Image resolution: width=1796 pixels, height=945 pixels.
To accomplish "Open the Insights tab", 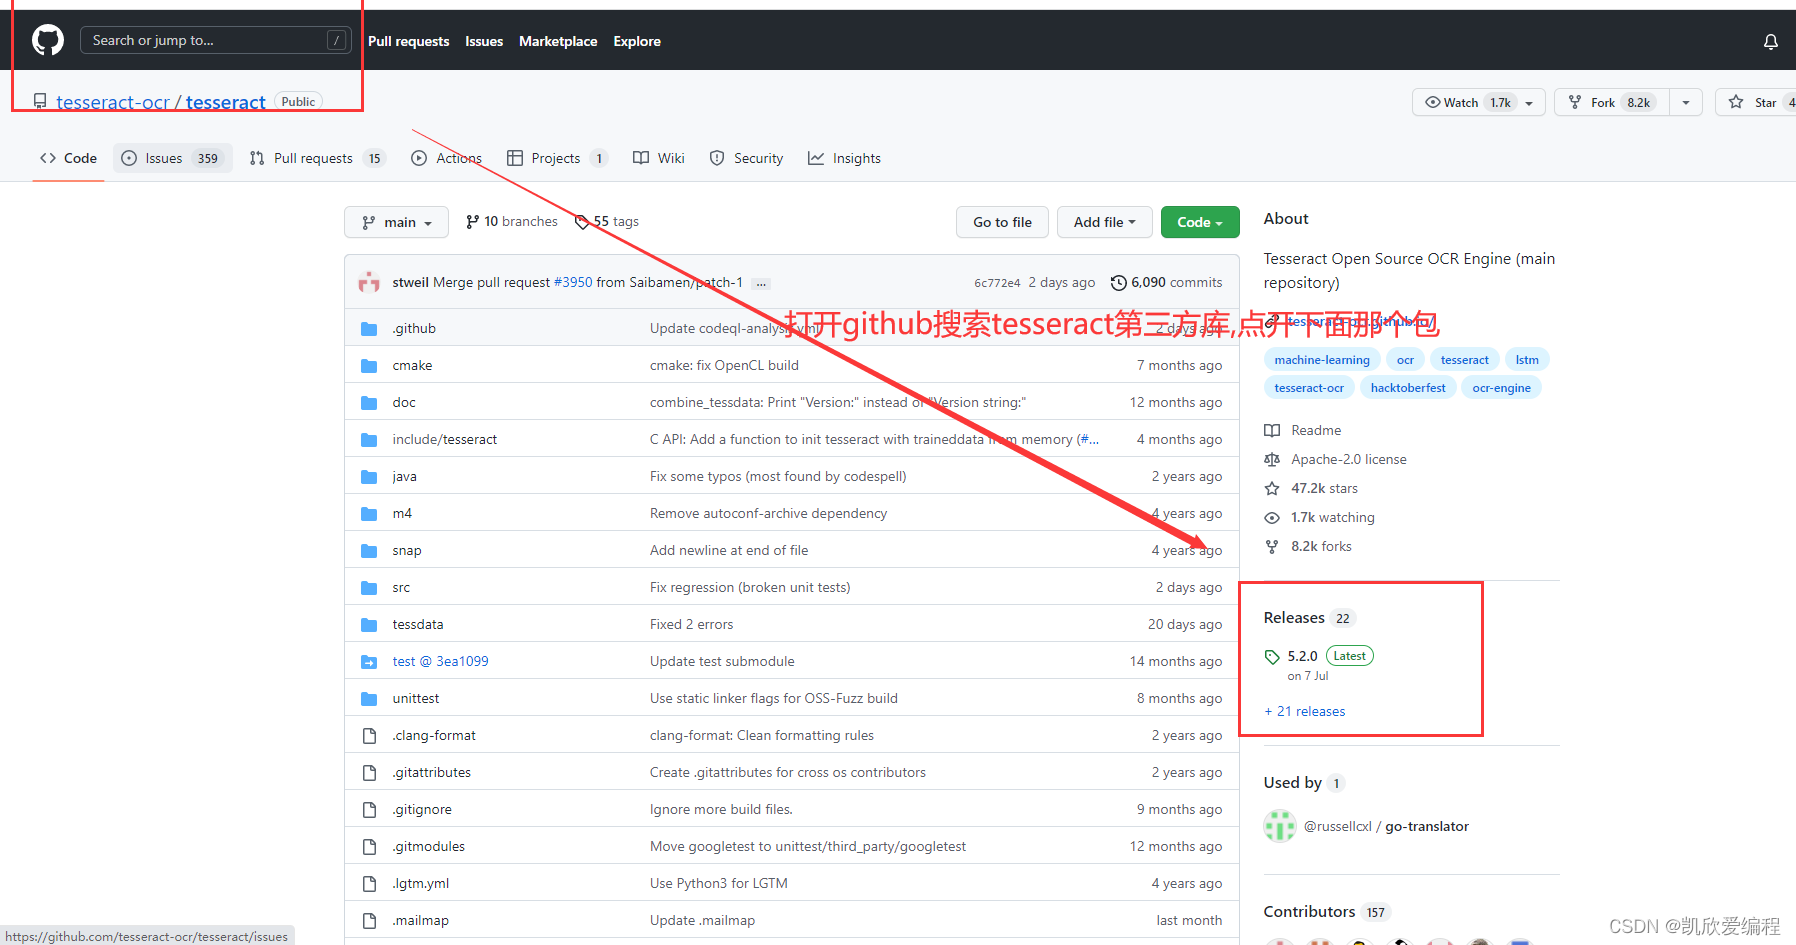I will (844, 158).
